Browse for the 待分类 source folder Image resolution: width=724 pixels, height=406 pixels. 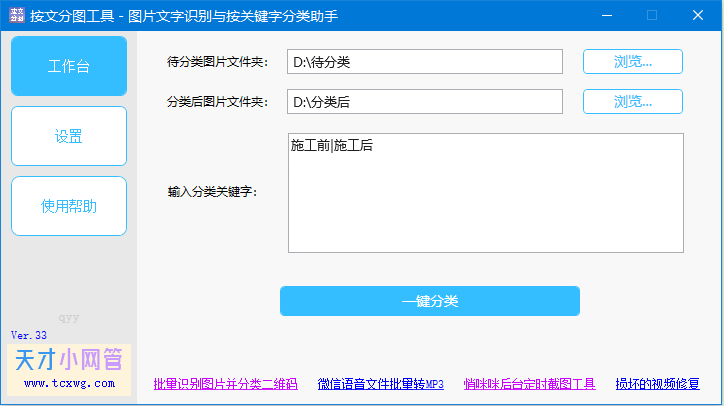(632, 61)
